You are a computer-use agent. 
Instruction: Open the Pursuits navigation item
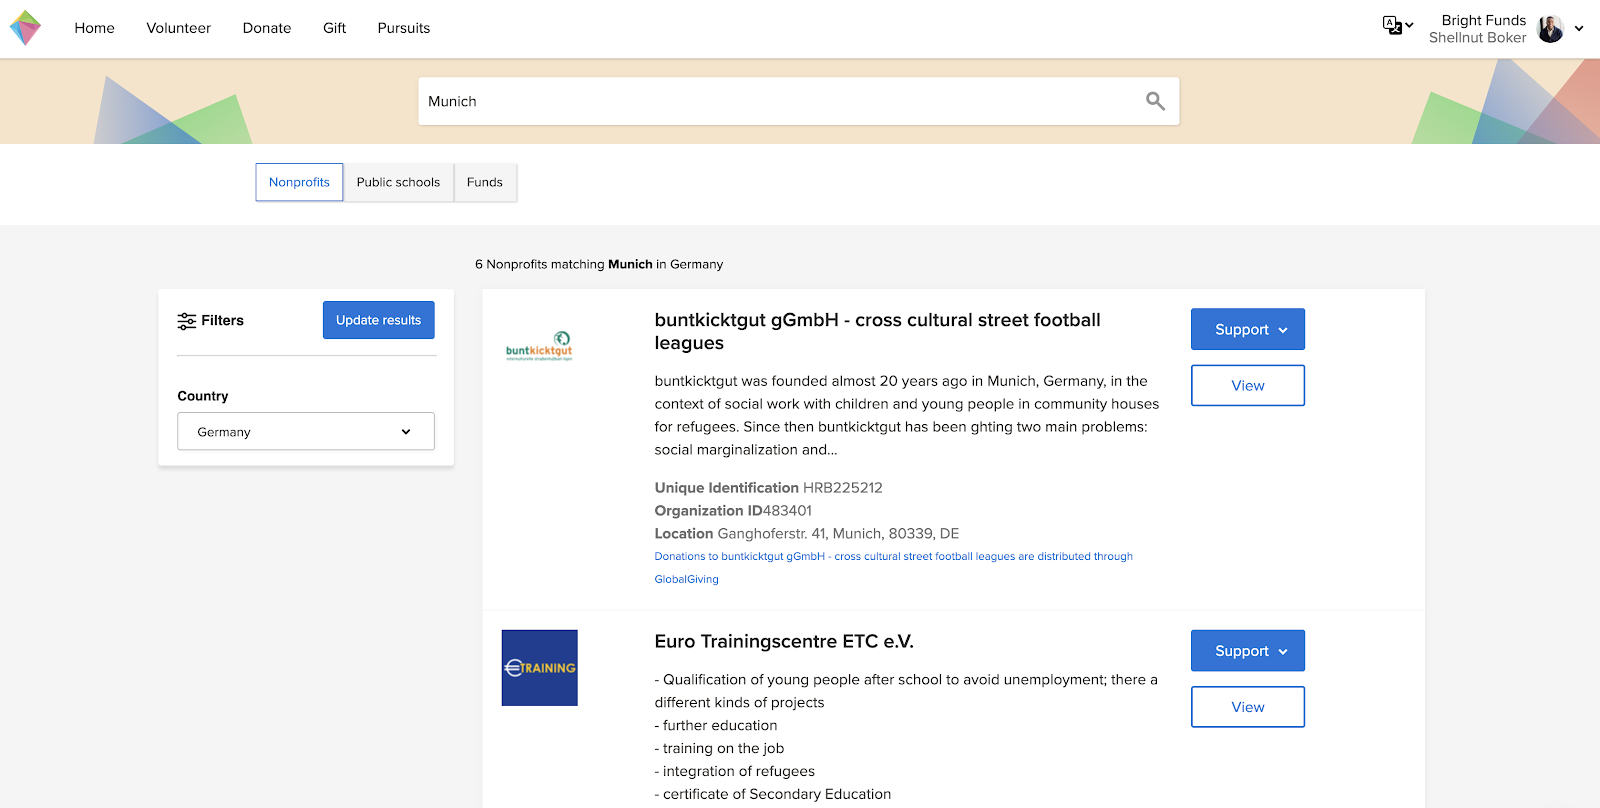coord(404,28)
